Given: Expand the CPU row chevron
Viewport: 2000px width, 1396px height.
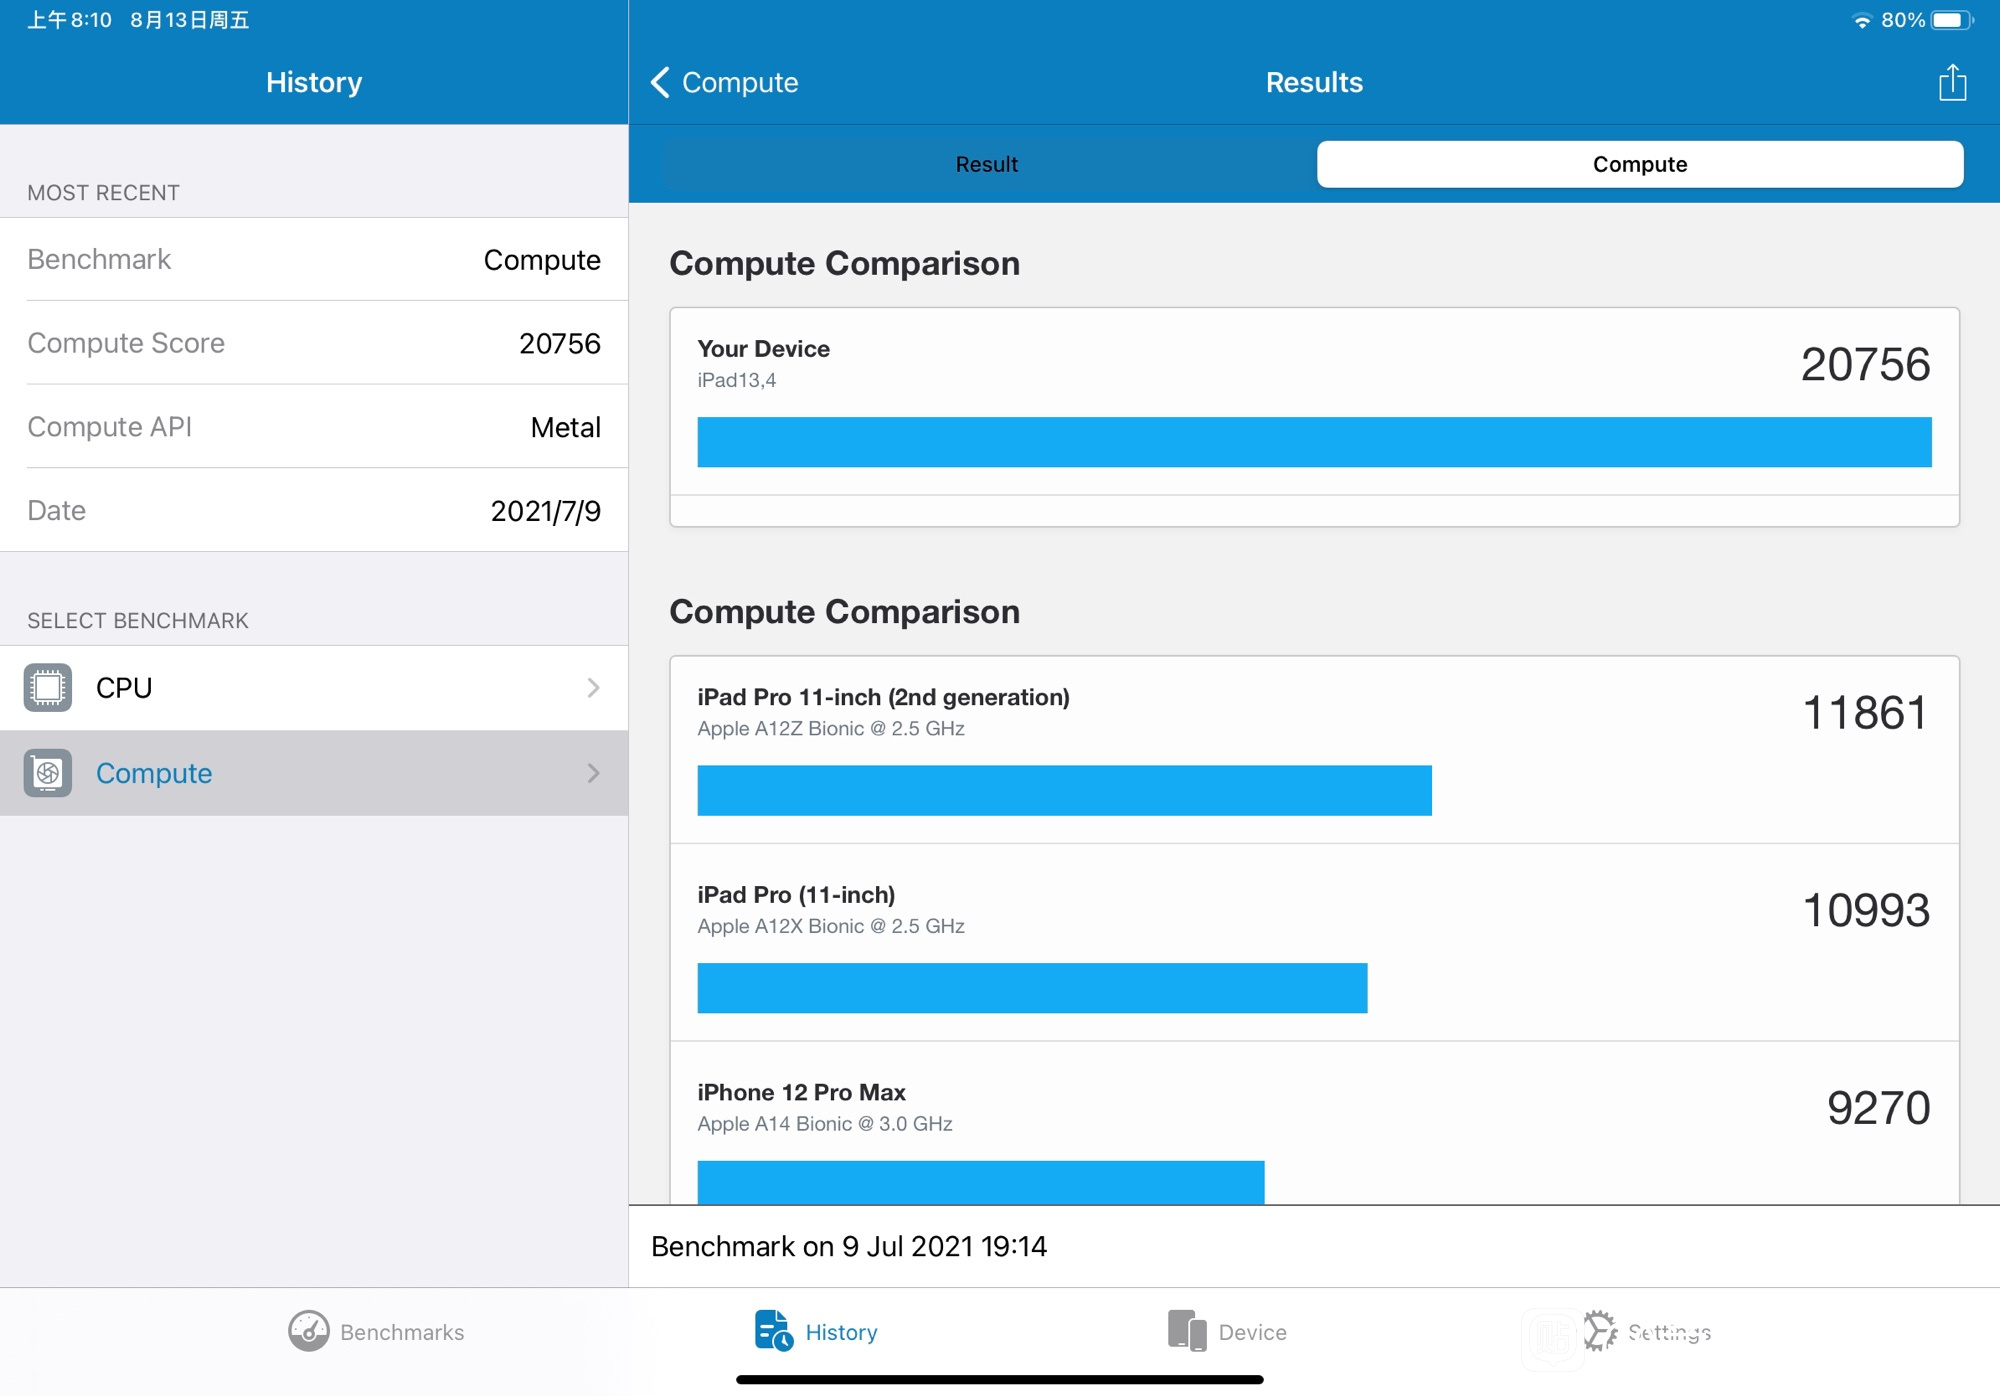Looking at the screenshot, I should click(593, 688).
